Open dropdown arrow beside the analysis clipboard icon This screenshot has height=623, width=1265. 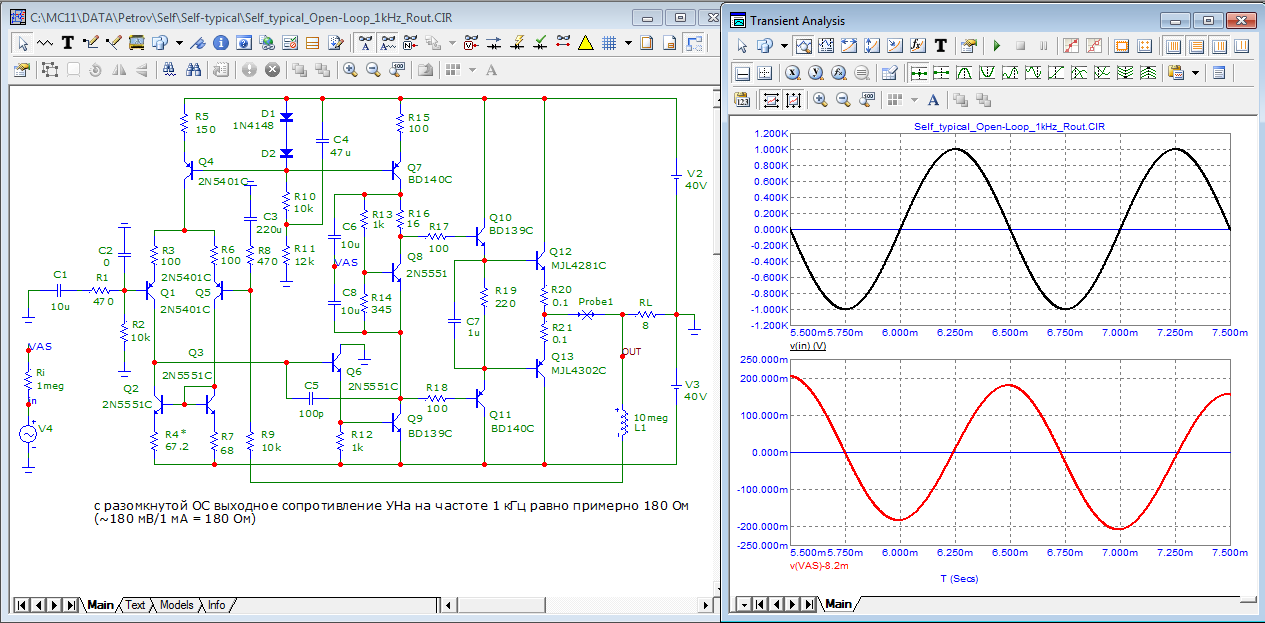tap(1195, 73)
